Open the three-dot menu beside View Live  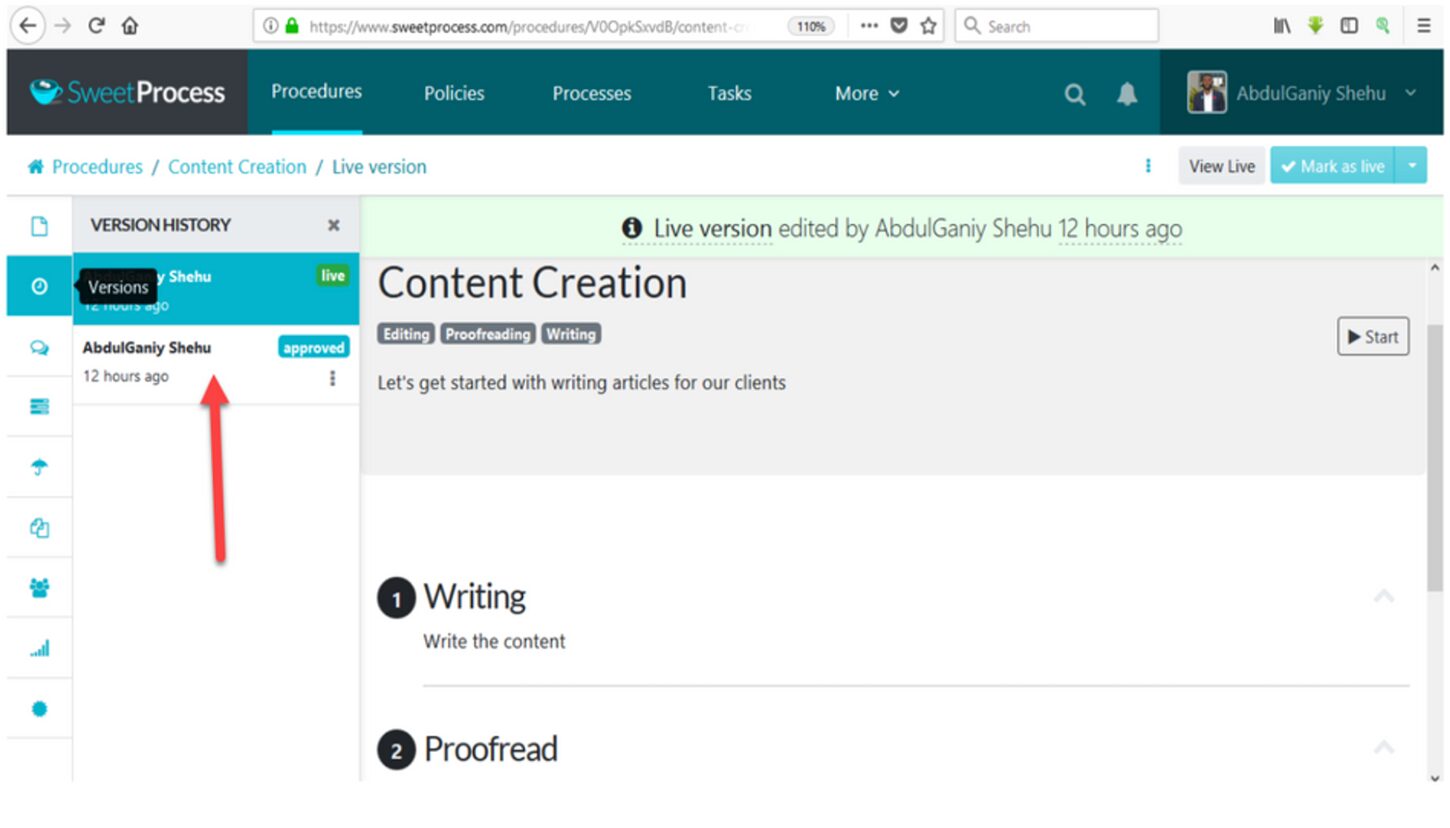pos(1148,166)
